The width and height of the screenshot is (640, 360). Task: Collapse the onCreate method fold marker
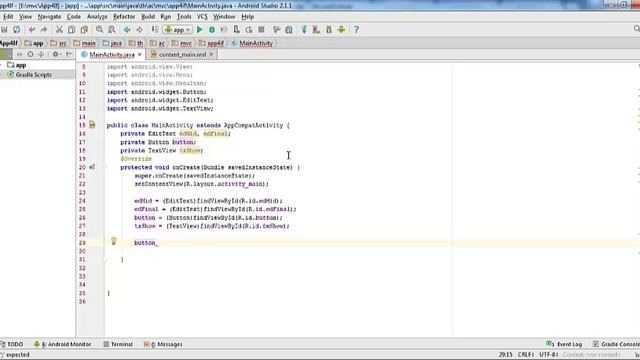[x=104, y=167]
